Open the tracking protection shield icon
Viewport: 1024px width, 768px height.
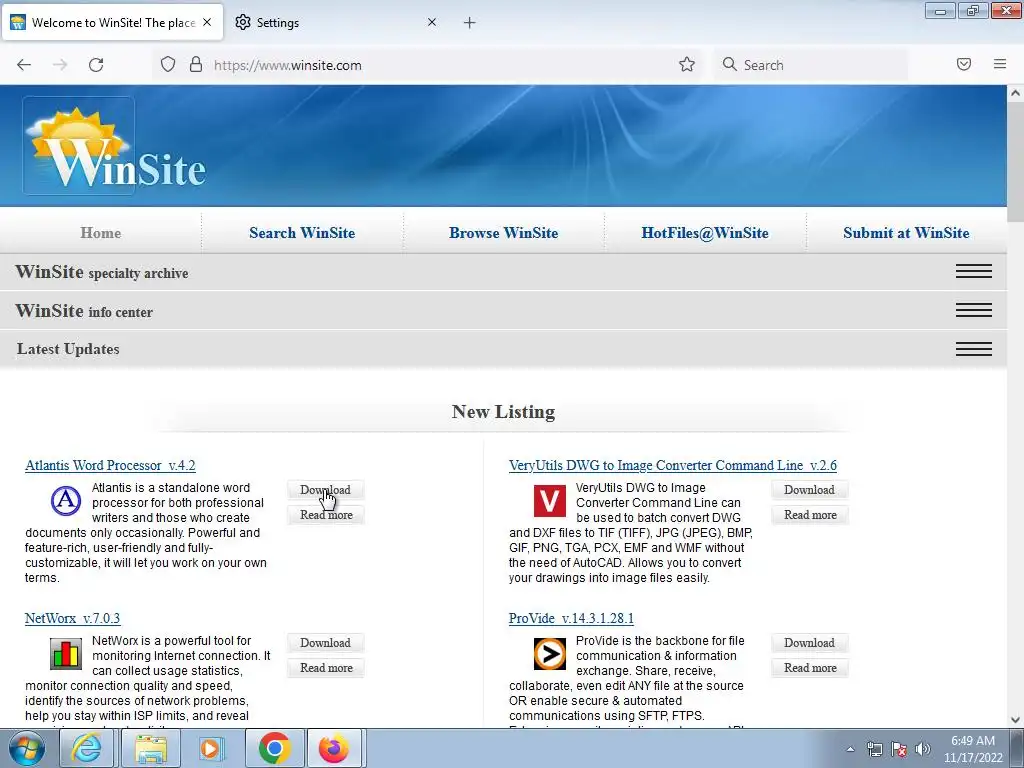pyautogui.click(x=168, y=65)
